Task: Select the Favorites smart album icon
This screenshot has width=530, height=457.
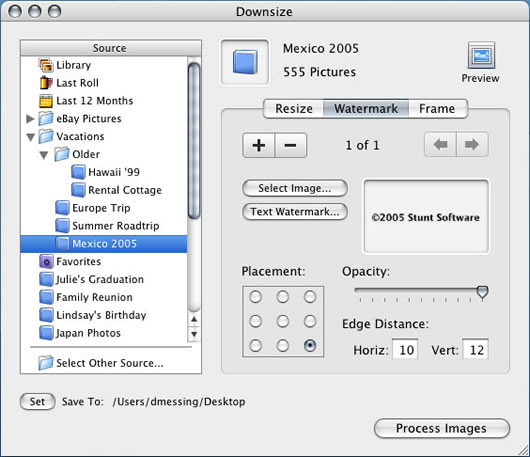Action: click(x=46, y=262)
